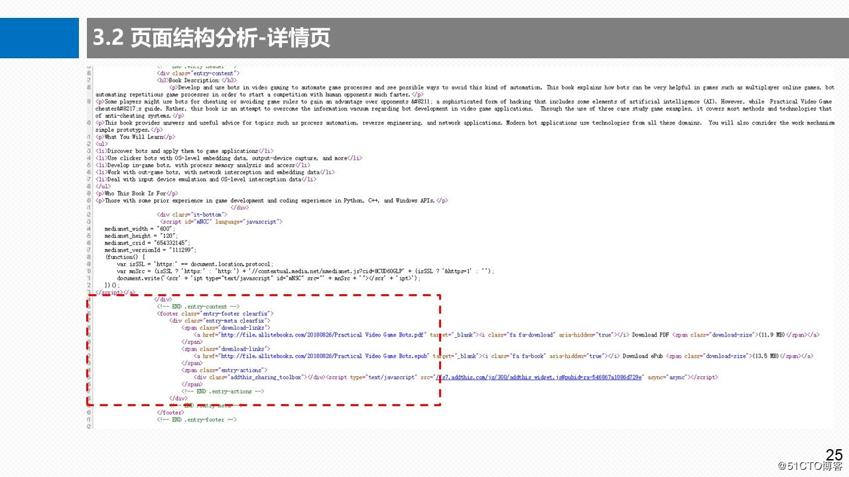This screenshot has width=849, height=477.
Task: Open the Practical Video Game Bots.epub href link
Action: [x=324, y=356]
